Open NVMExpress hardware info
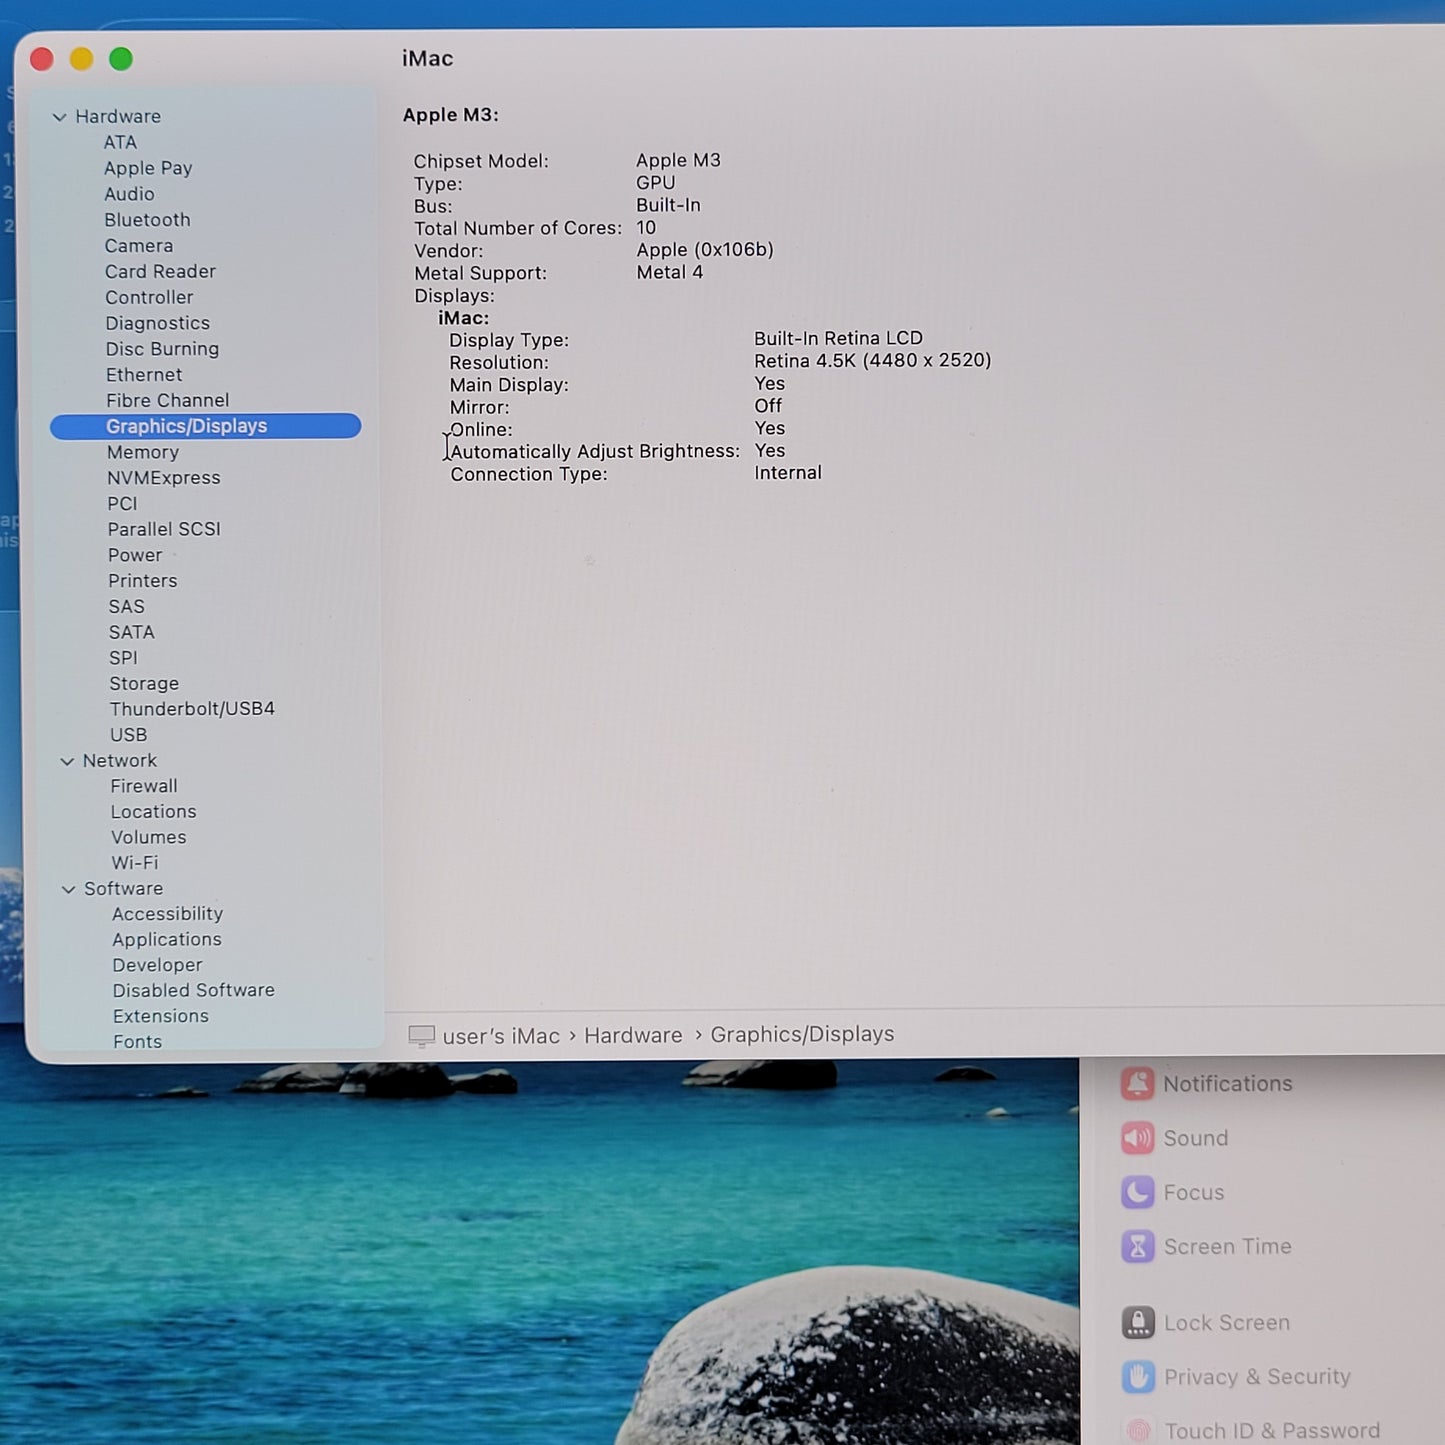The height and width of the screenshot is (1445, 1445). [164, 478]
